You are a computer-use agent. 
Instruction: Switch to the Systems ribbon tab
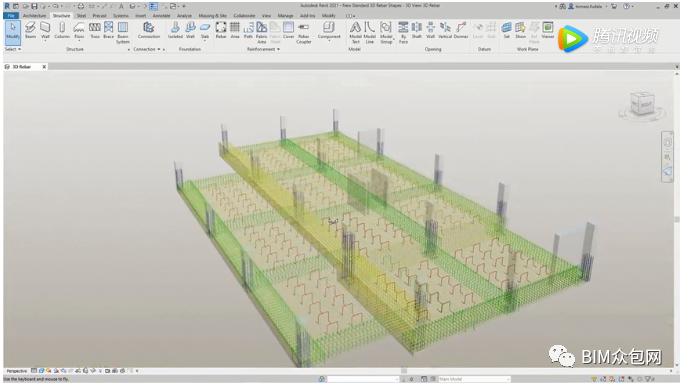[121, 16]
